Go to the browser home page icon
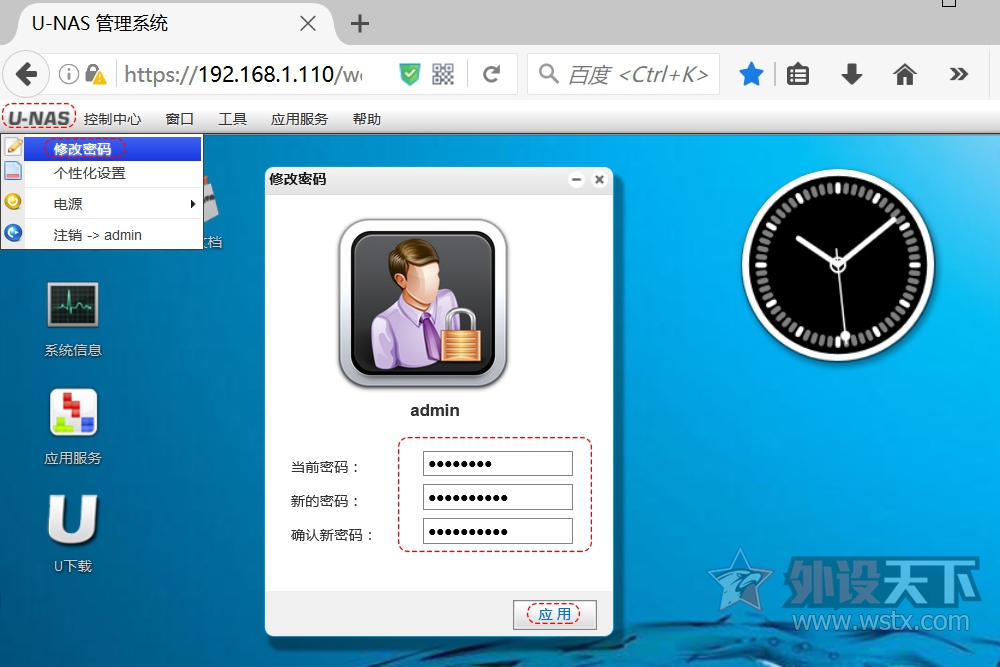 (904, 75)
